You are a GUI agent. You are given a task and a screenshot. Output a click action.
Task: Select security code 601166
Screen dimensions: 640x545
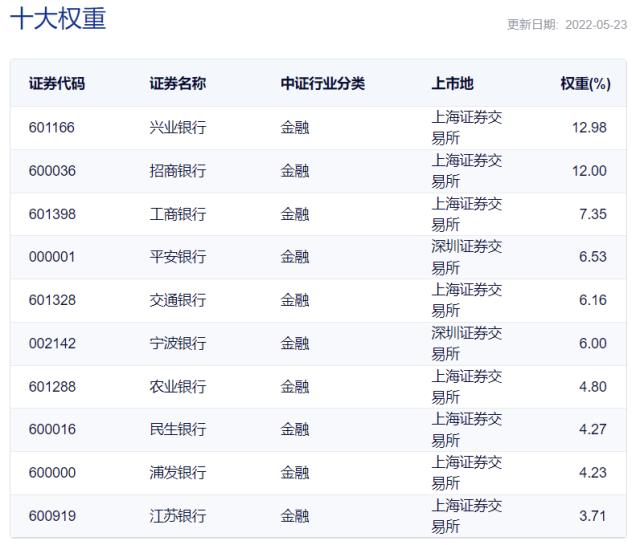52,127
